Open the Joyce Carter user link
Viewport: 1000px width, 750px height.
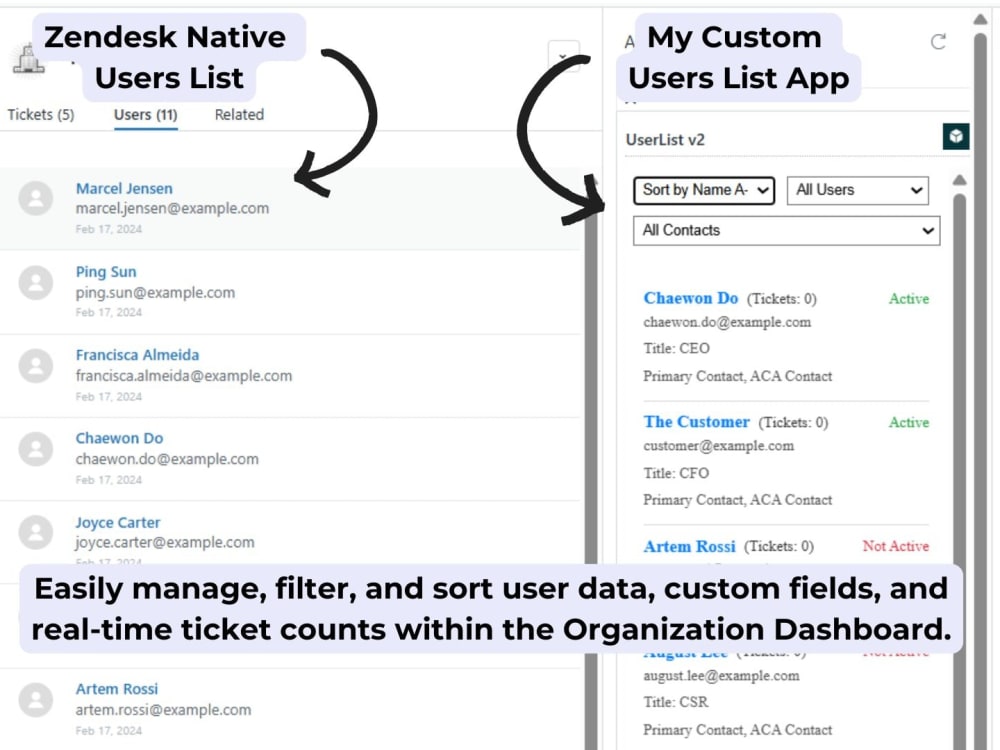click(x=118, y=522)
